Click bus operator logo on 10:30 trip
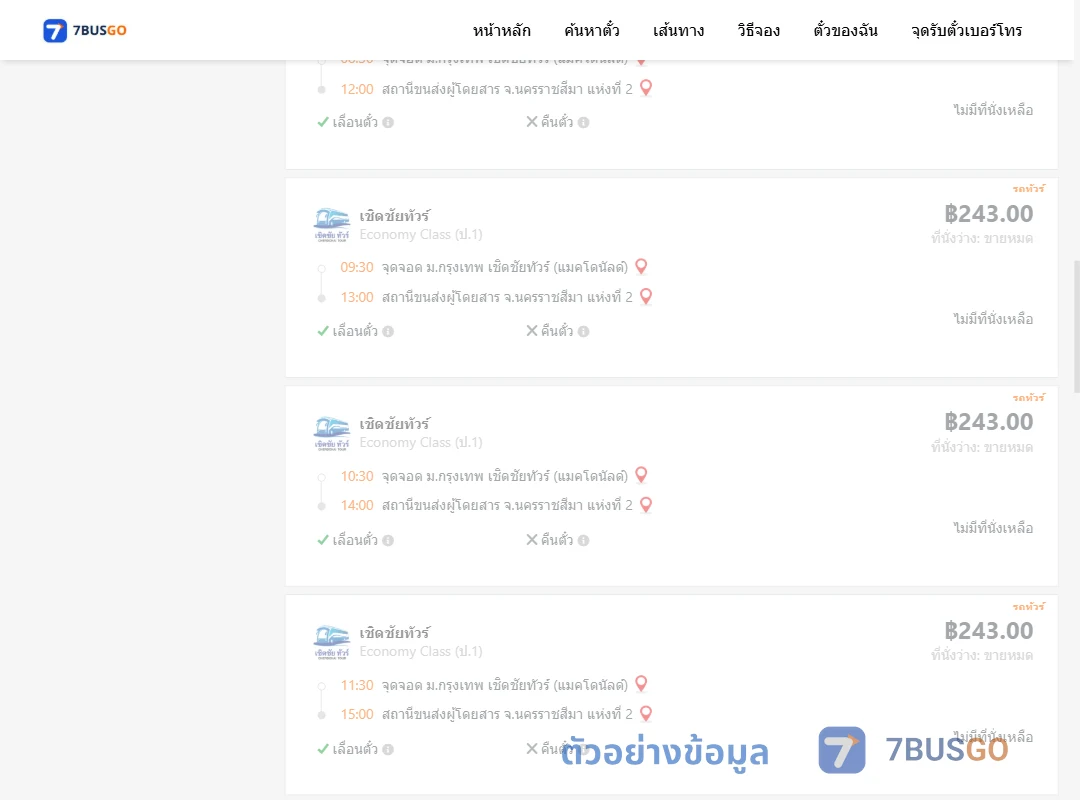Image resolution: width=1080 pixels, height=800 pixels. 331,433
